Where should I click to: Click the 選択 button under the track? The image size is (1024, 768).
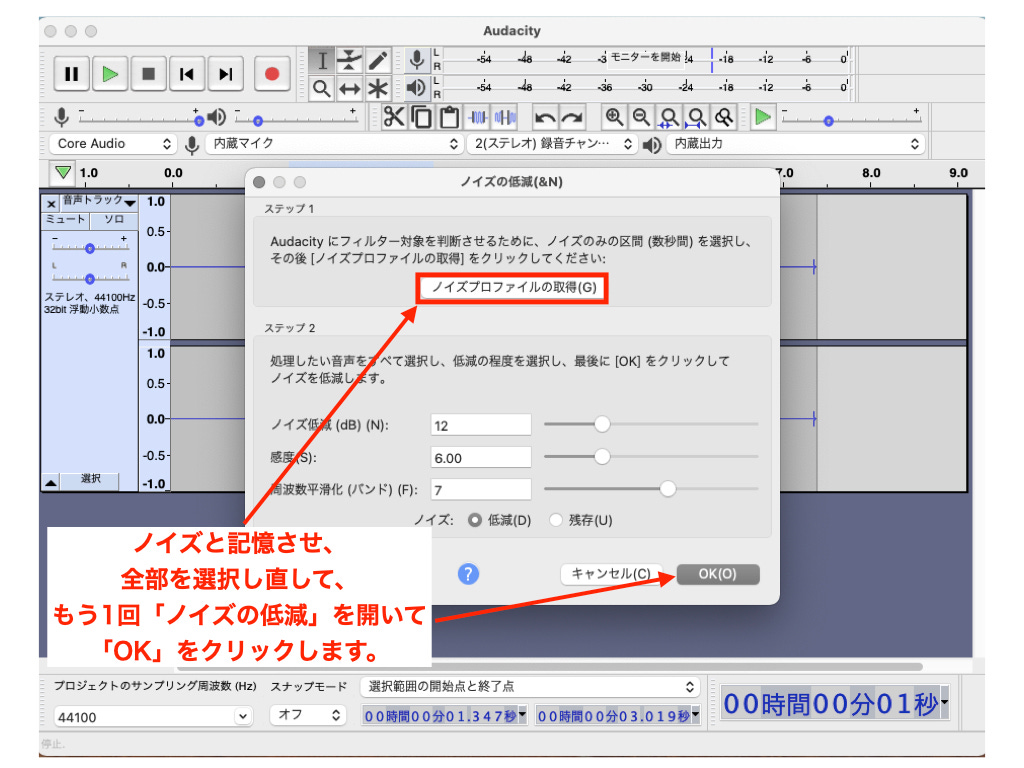pyautogui.click(x=90, y=479)
